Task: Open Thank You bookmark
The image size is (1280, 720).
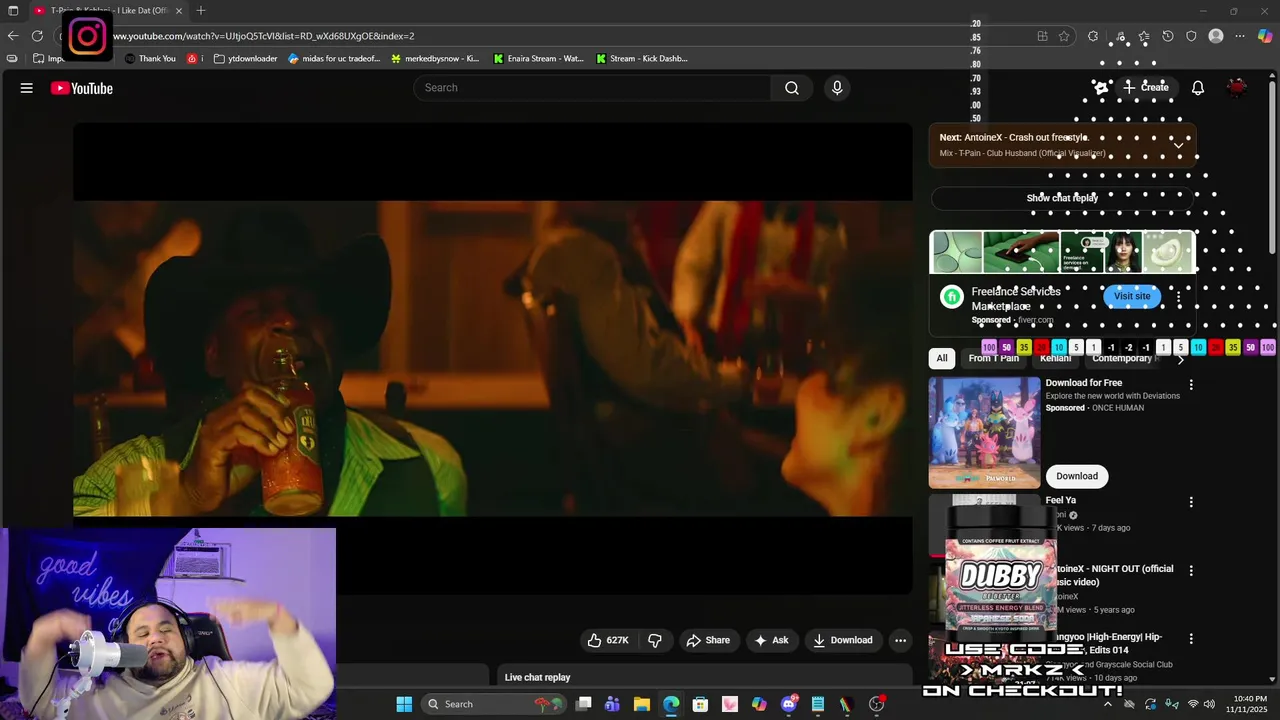Action: (x=149, y=59)
